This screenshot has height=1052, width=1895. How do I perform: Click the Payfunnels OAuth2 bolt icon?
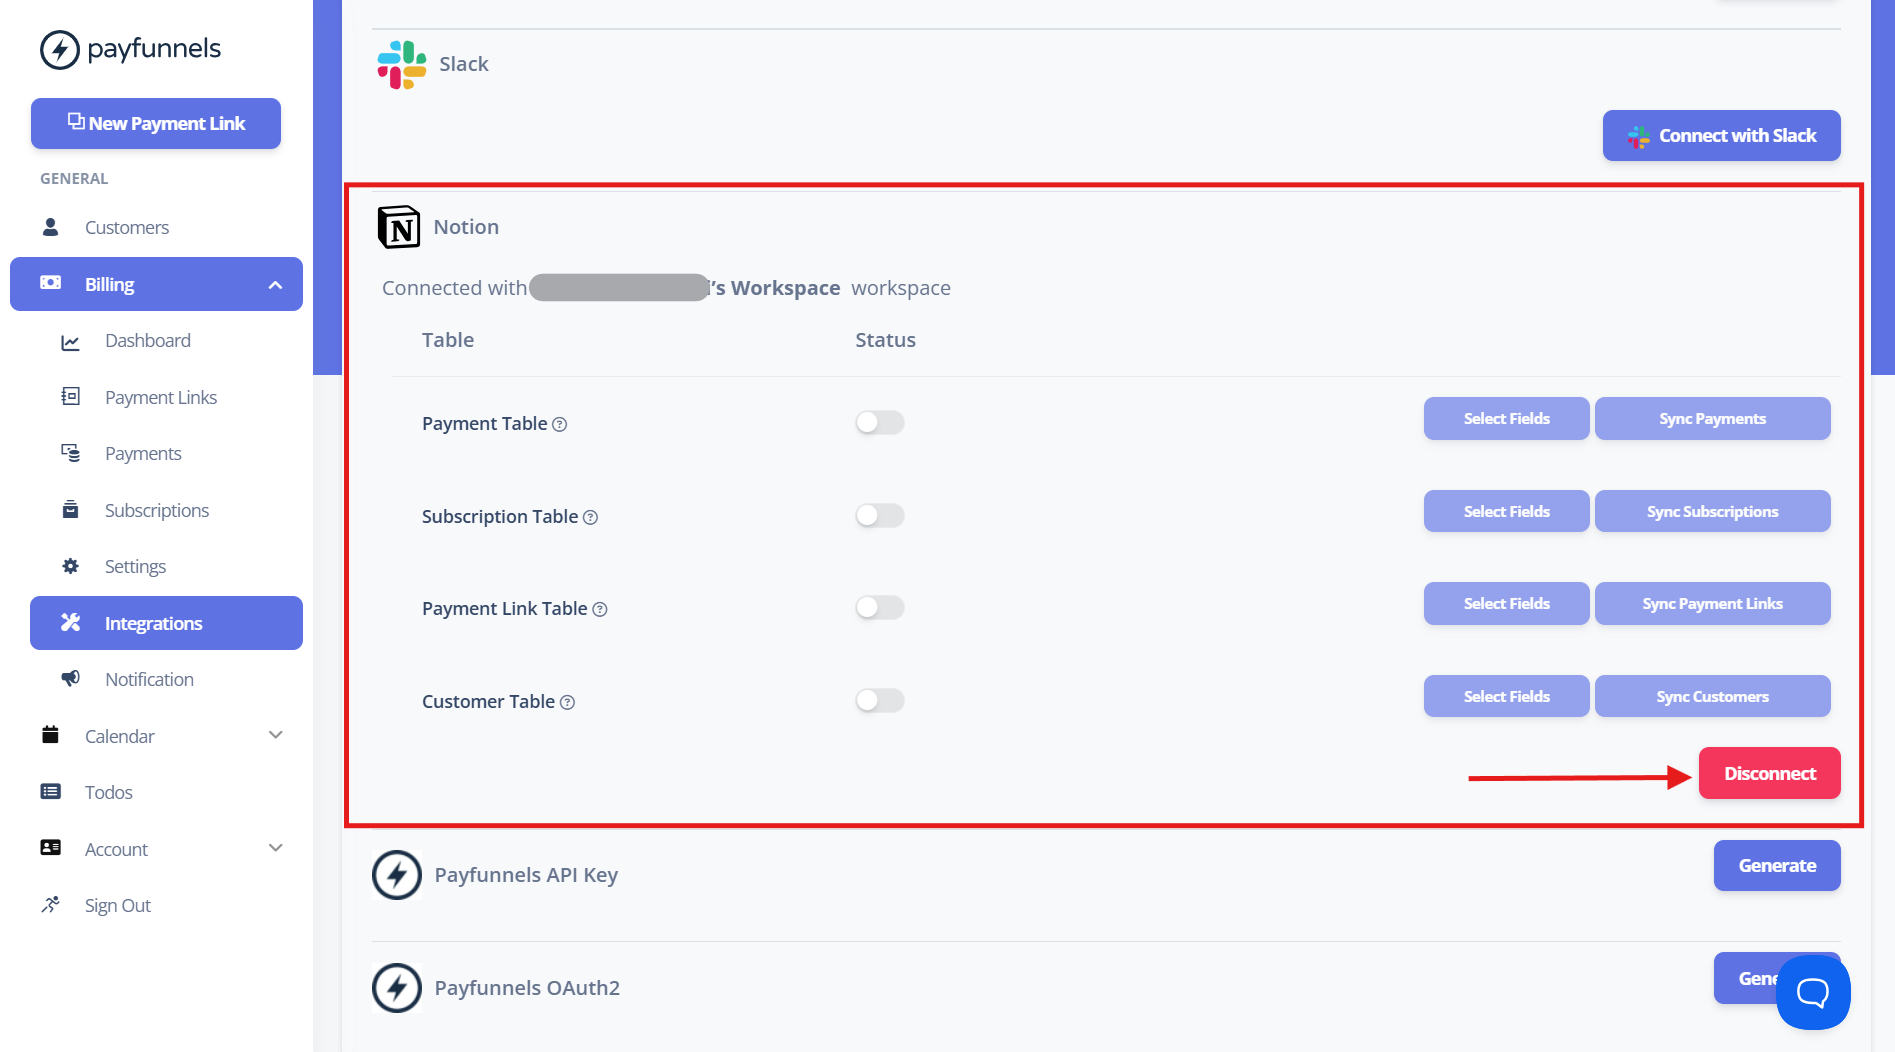pyautogui.click(x=397, y=988)
